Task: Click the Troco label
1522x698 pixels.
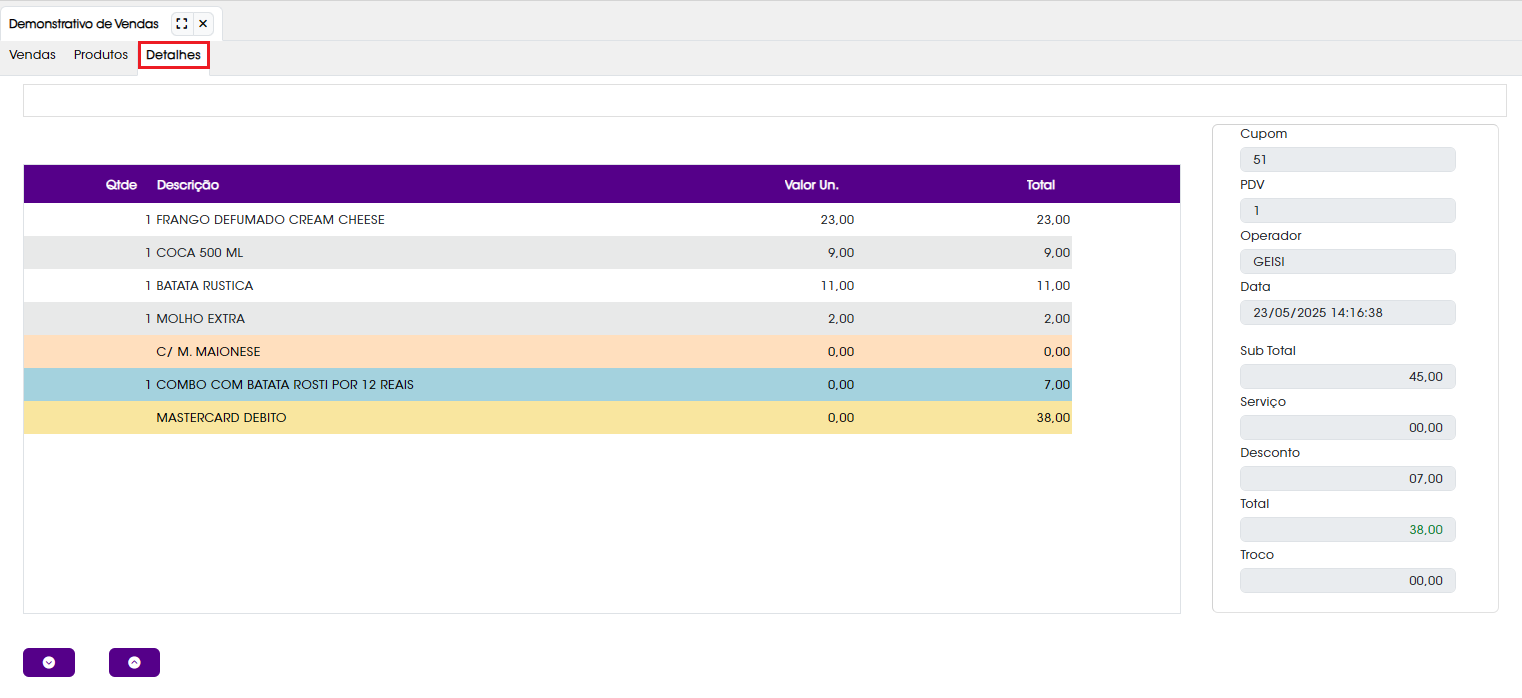Action: (1257, 555)
